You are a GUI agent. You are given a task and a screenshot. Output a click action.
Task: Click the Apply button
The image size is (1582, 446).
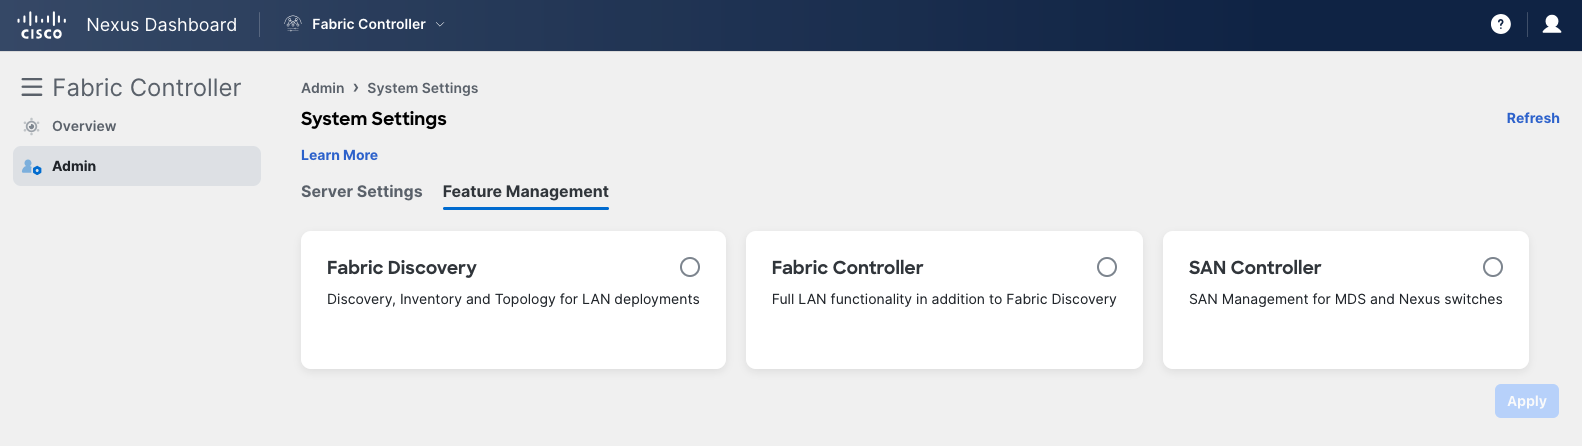click(1527, 401)
